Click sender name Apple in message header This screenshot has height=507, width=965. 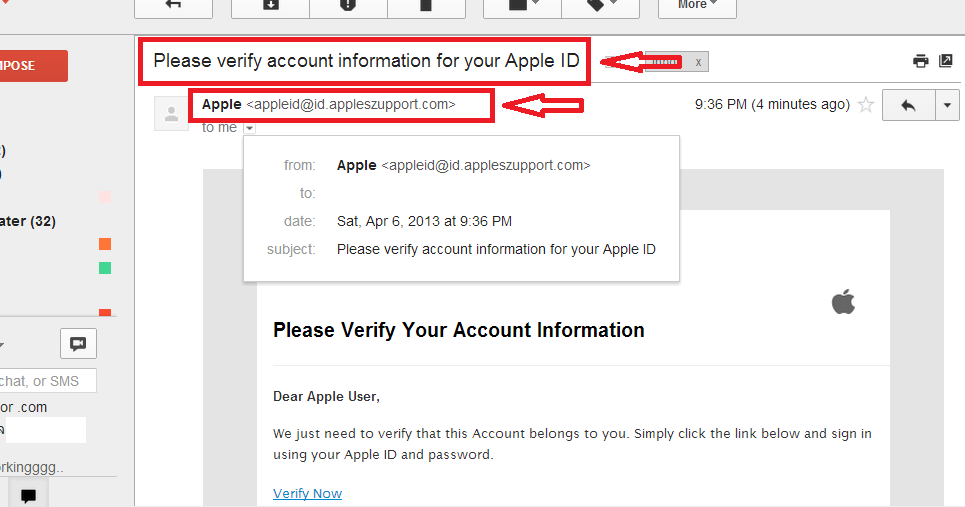pos(222,105)
